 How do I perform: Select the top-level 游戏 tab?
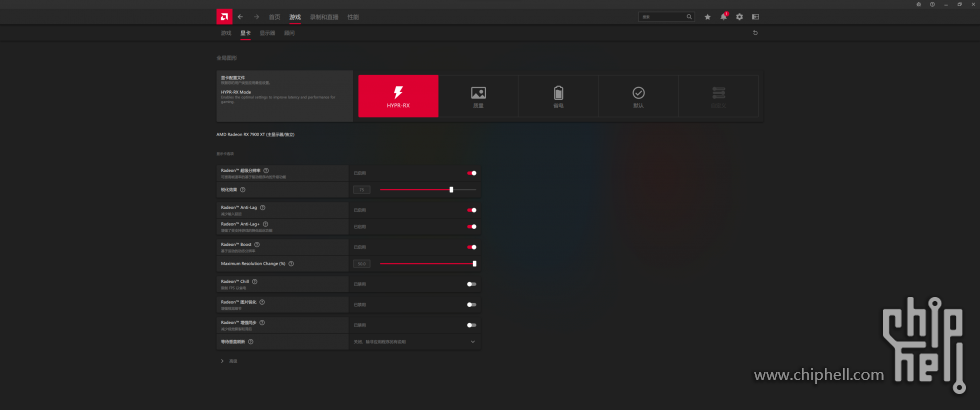tap(295, 17)
